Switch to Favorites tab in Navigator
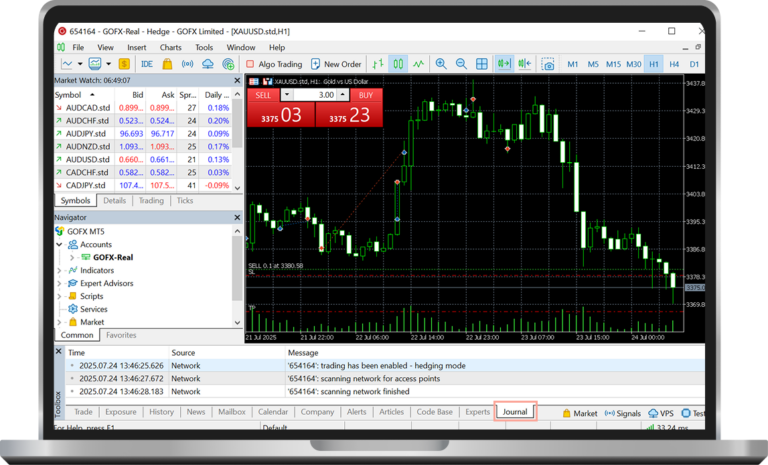The image size is (768, 465). [121, 335]
